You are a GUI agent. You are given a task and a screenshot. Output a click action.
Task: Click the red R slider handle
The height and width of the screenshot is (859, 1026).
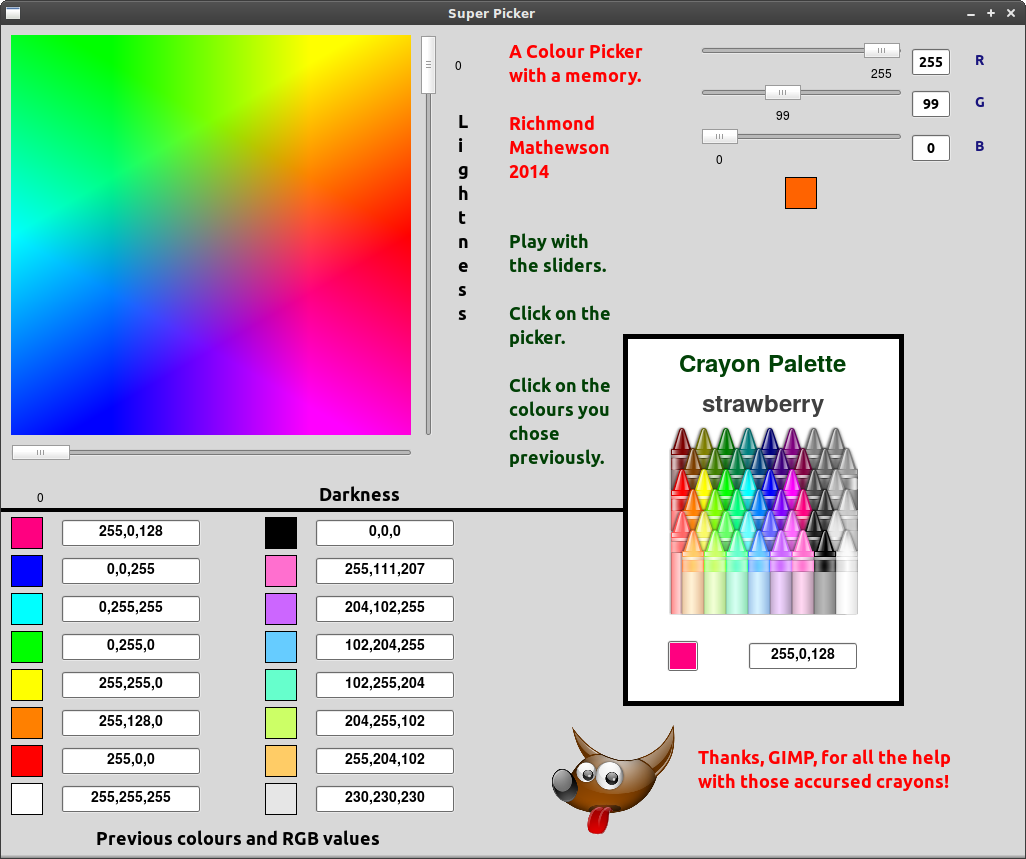[881, 51]
